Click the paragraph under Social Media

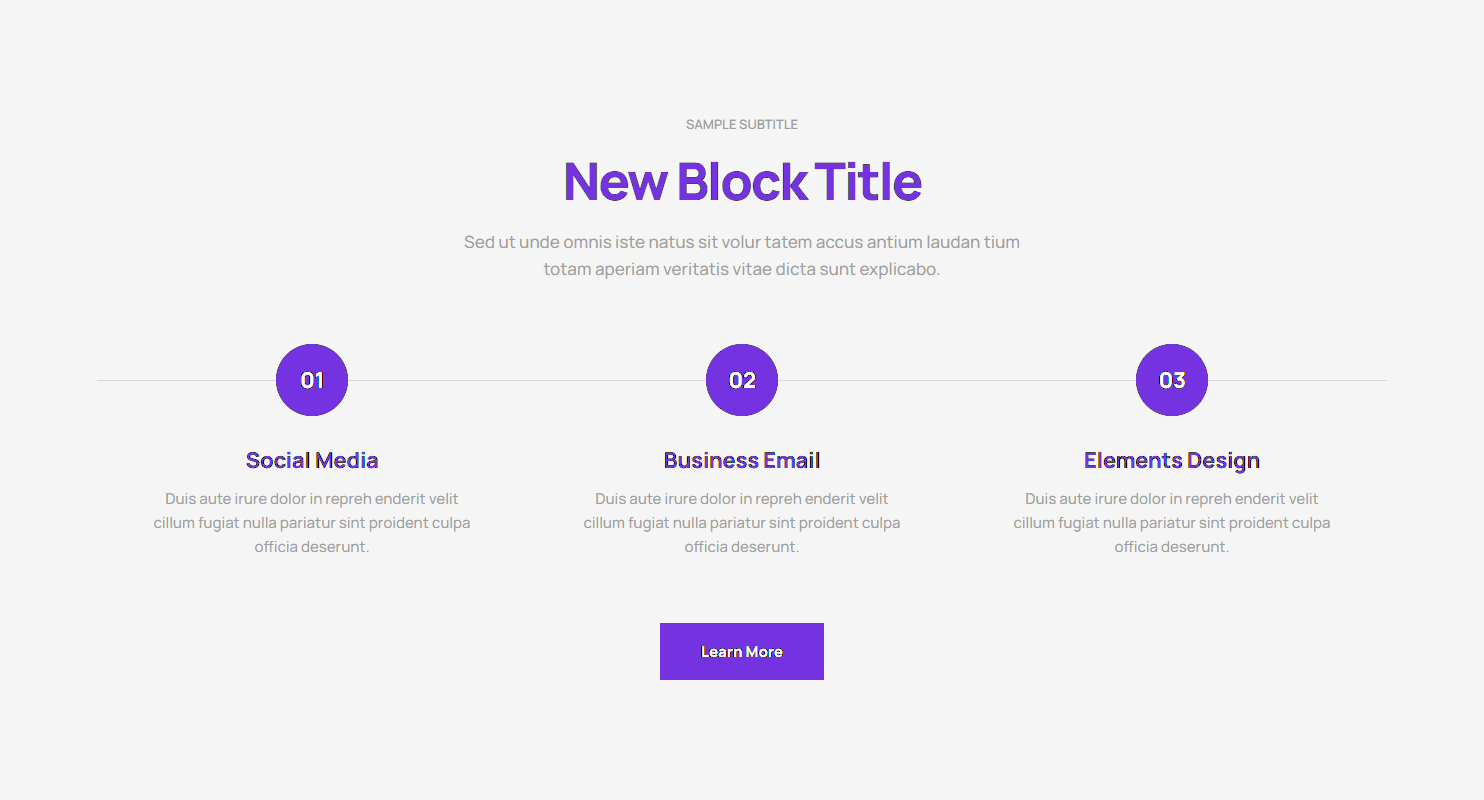(312, 523)
